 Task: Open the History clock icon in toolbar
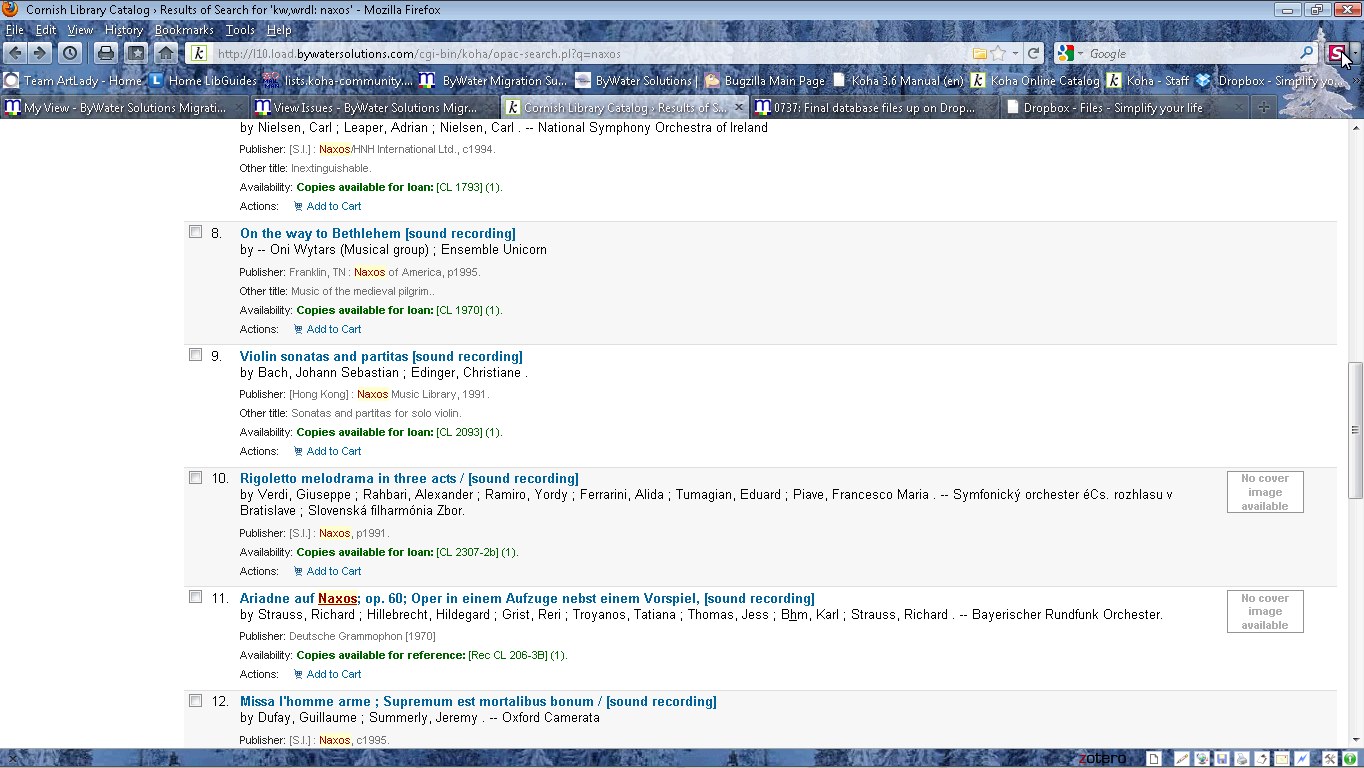pos(70,53)
